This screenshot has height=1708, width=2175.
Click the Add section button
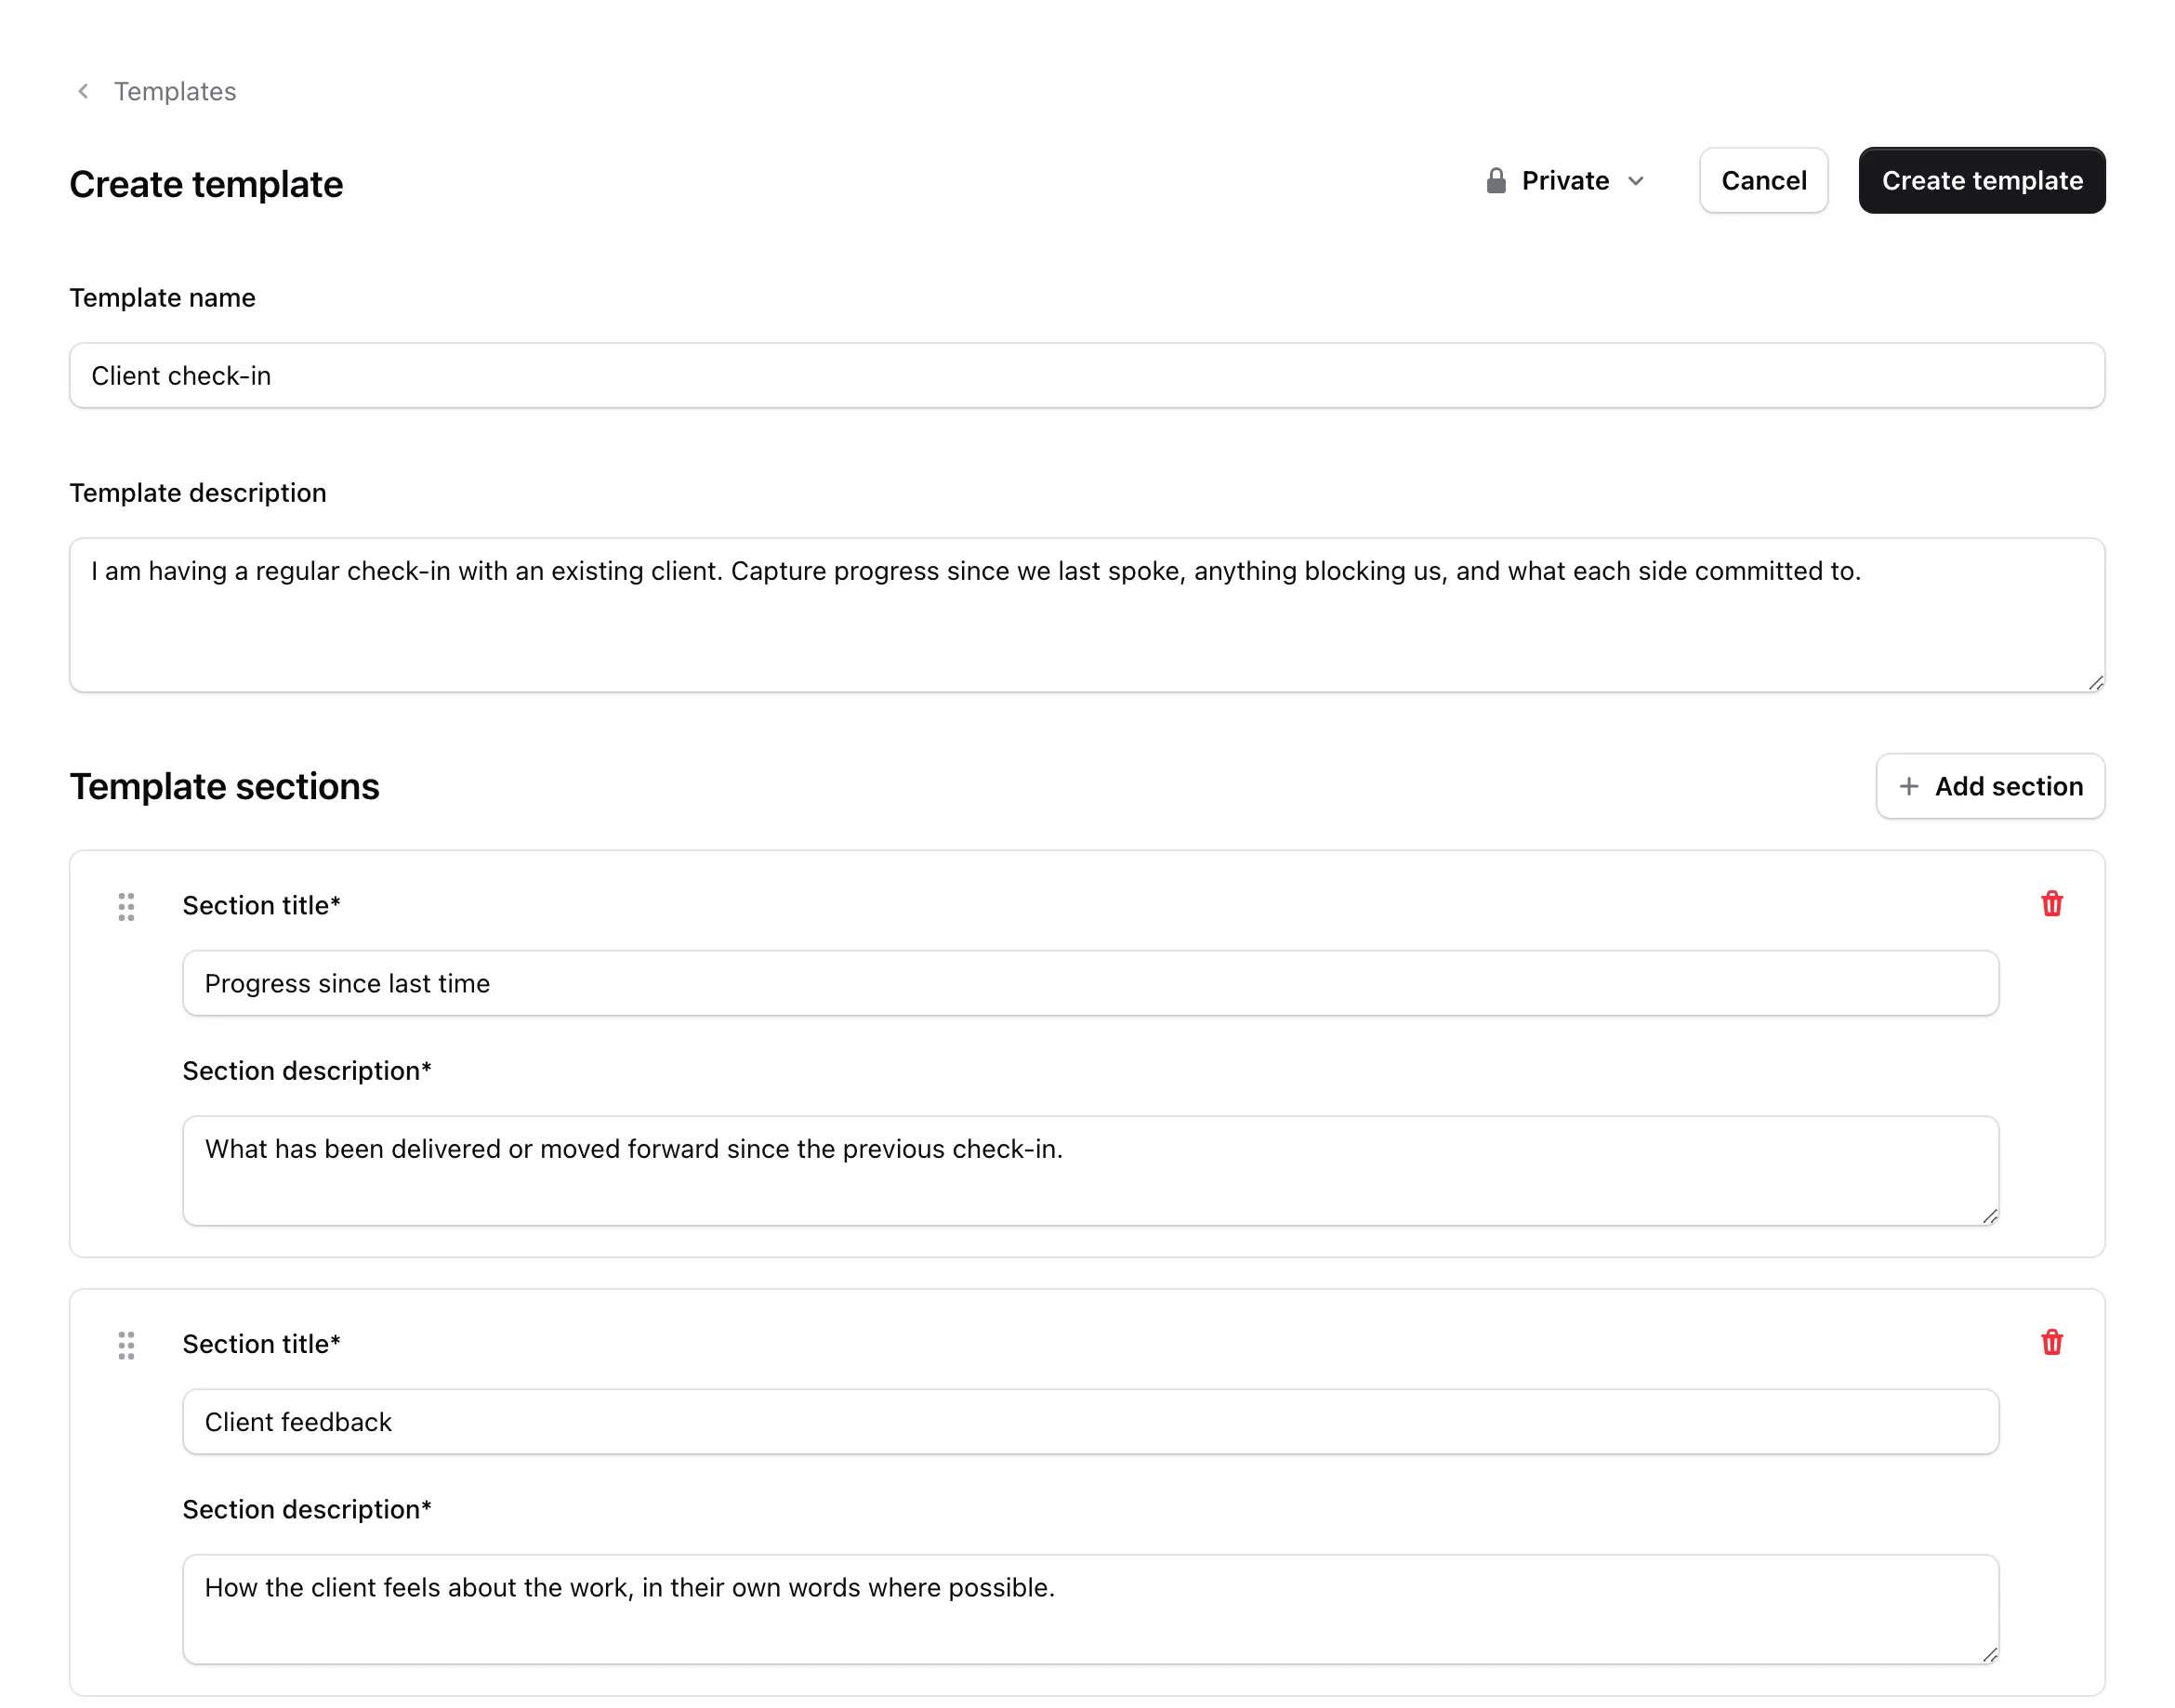1990,787
